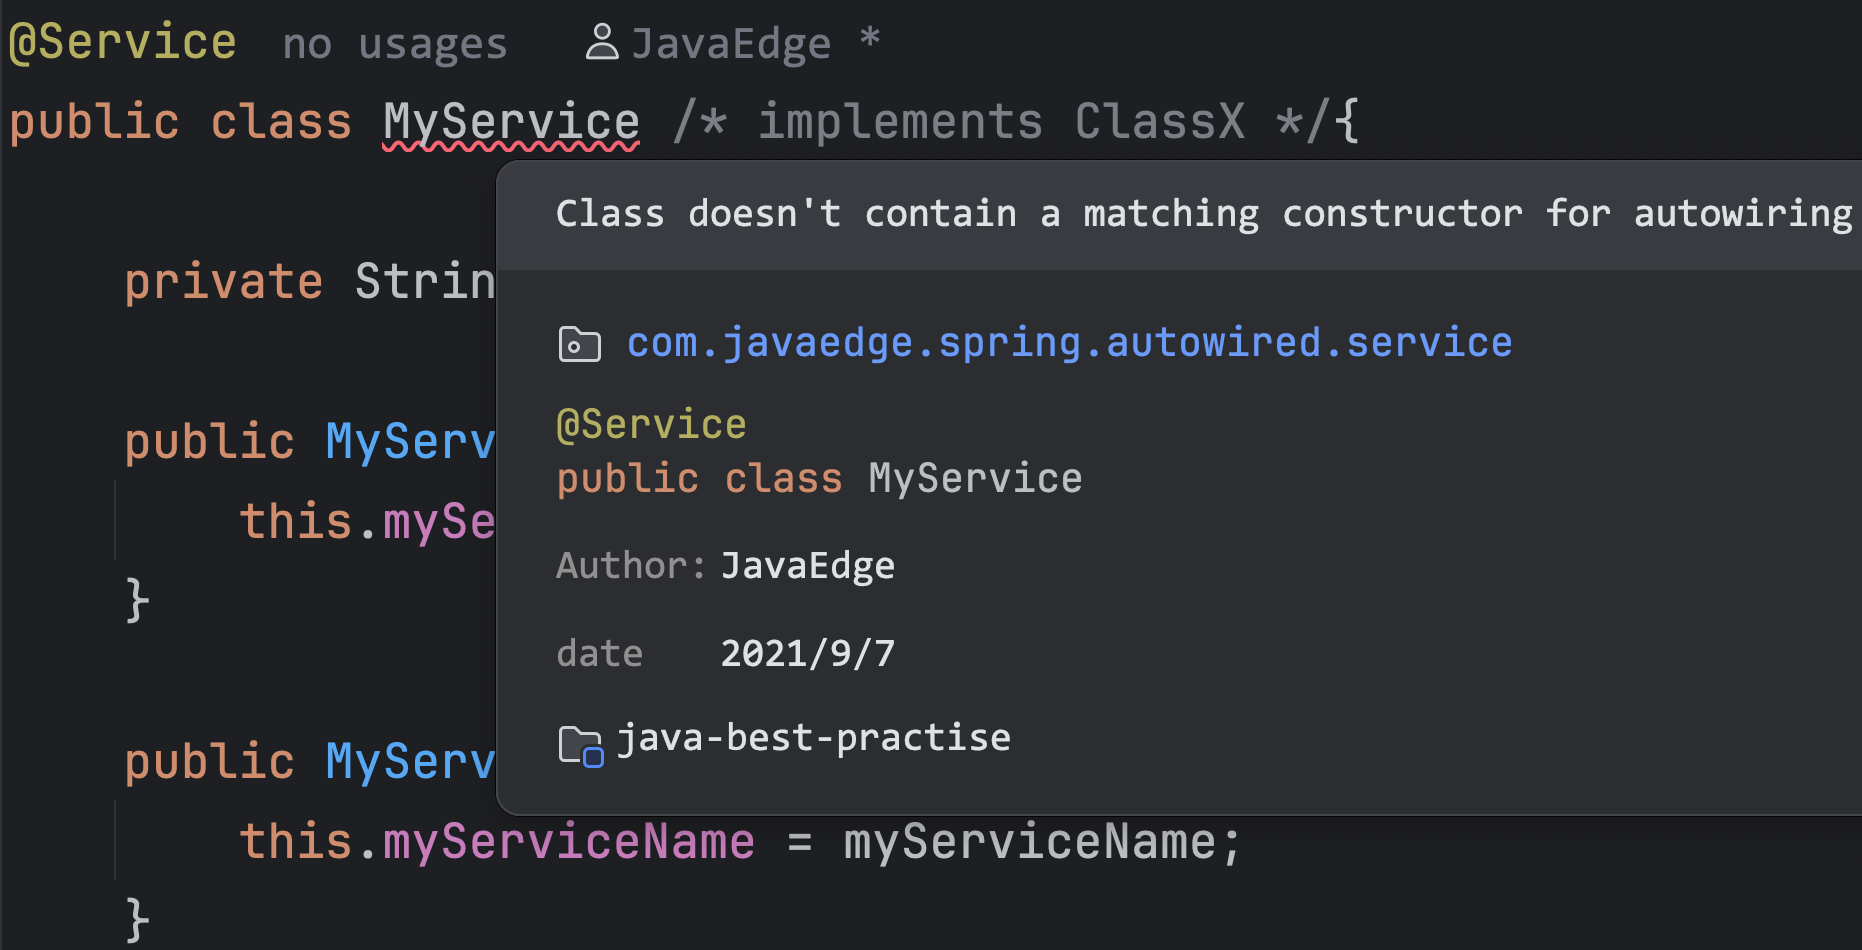Click the package icon in the tooltip
Image resolution: width=1862 pixels, height=950 pixels.
pyautogui.click(x=579, y=344)
